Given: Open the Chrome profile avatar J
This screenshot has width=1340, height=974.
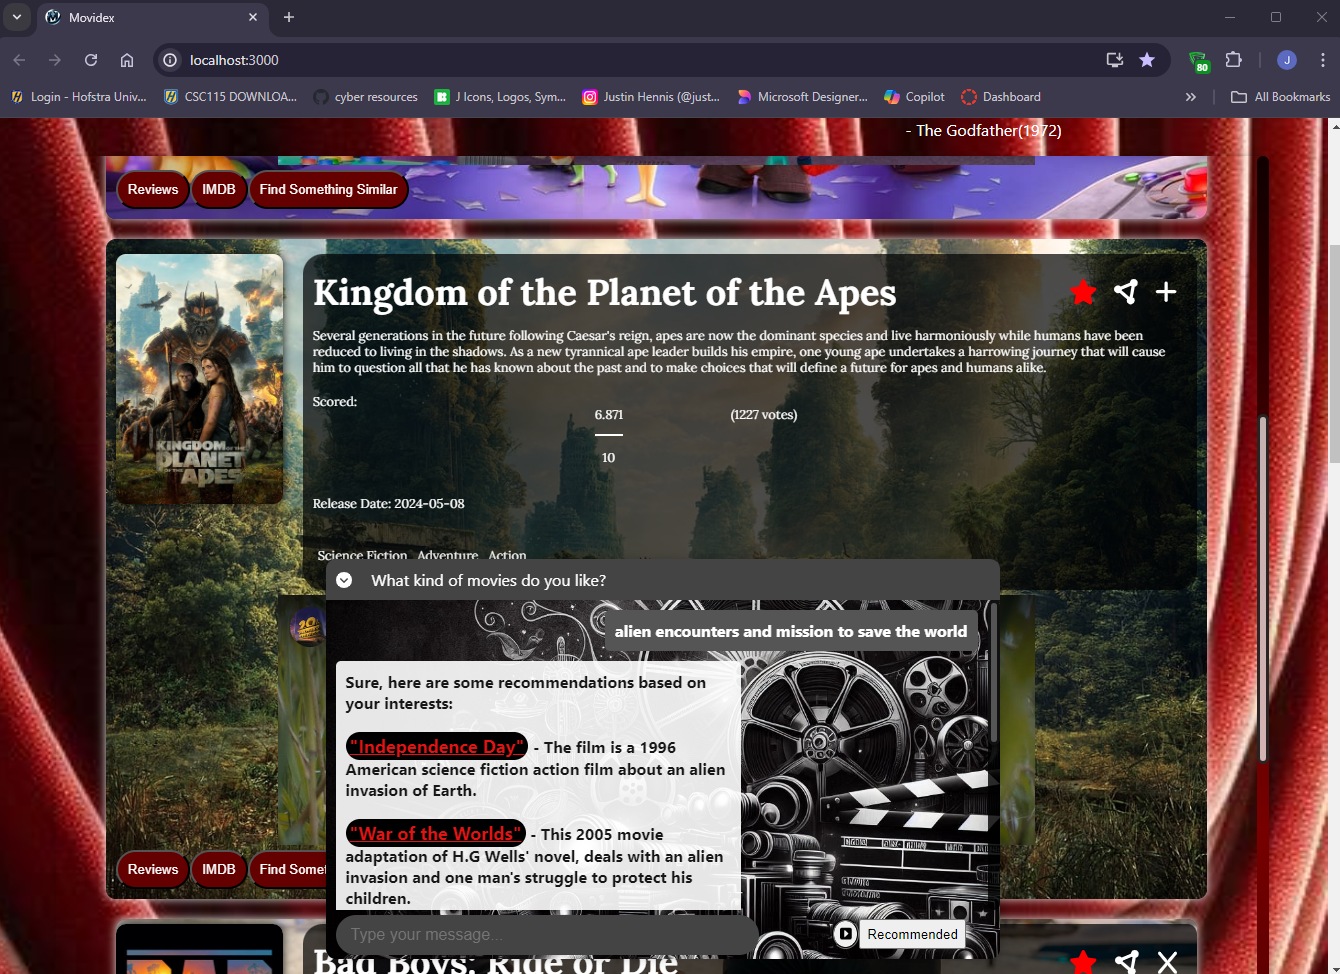Looking at the screenshot, I should 1287,60.
